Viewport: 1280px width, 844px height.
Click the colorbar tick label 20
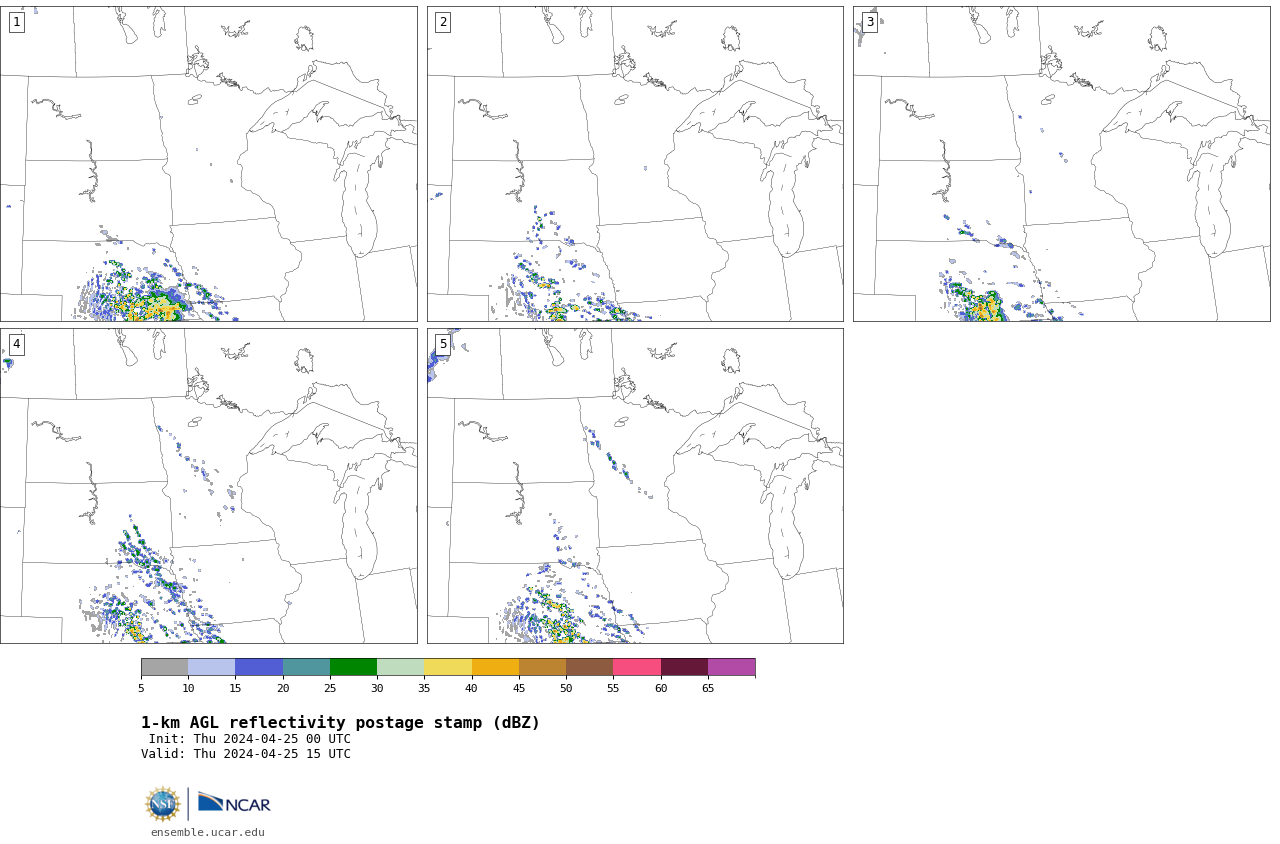pyautogui.click(x=283, y=688)
